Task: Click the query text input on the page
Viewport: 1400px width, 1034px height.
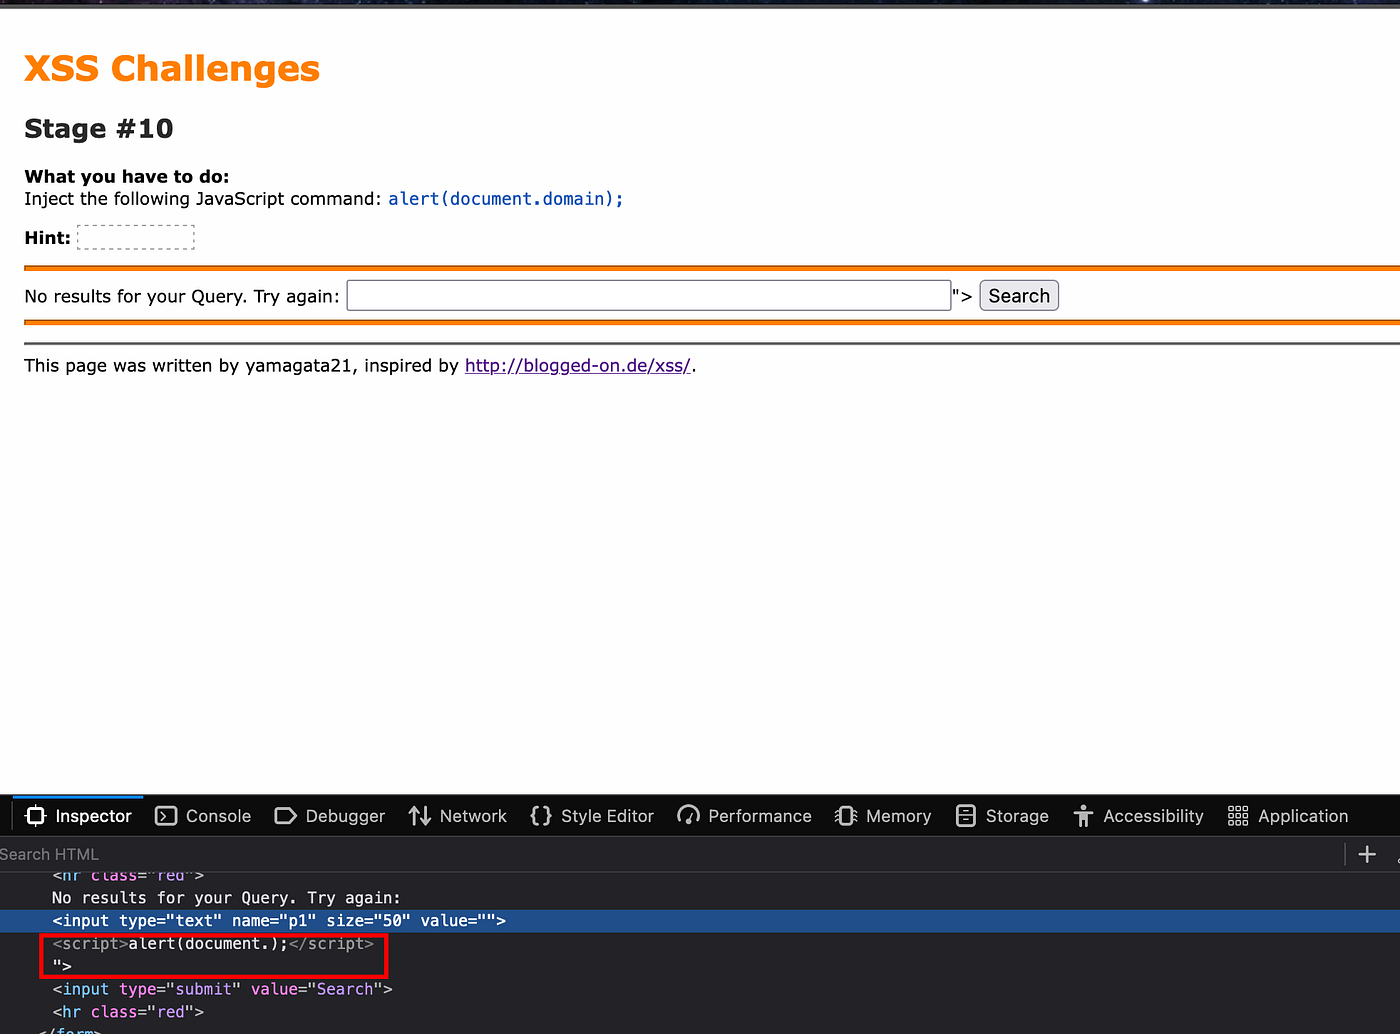Action: click(649, 295)
